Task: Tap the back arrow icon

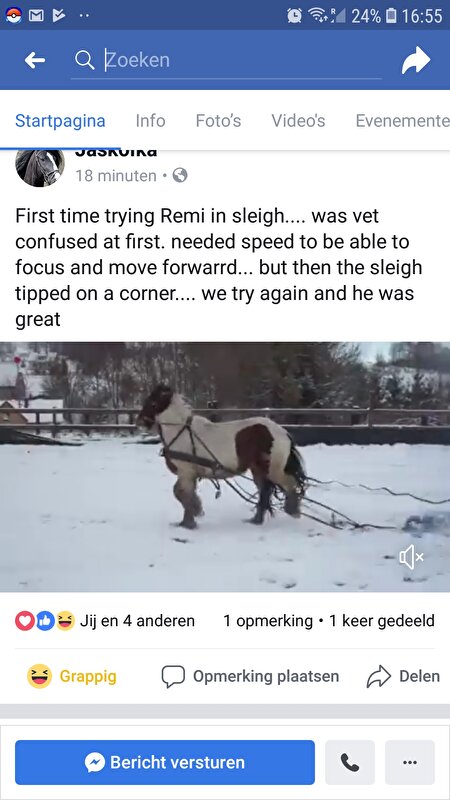Action: pyautogui.click(x=35, y=61)
